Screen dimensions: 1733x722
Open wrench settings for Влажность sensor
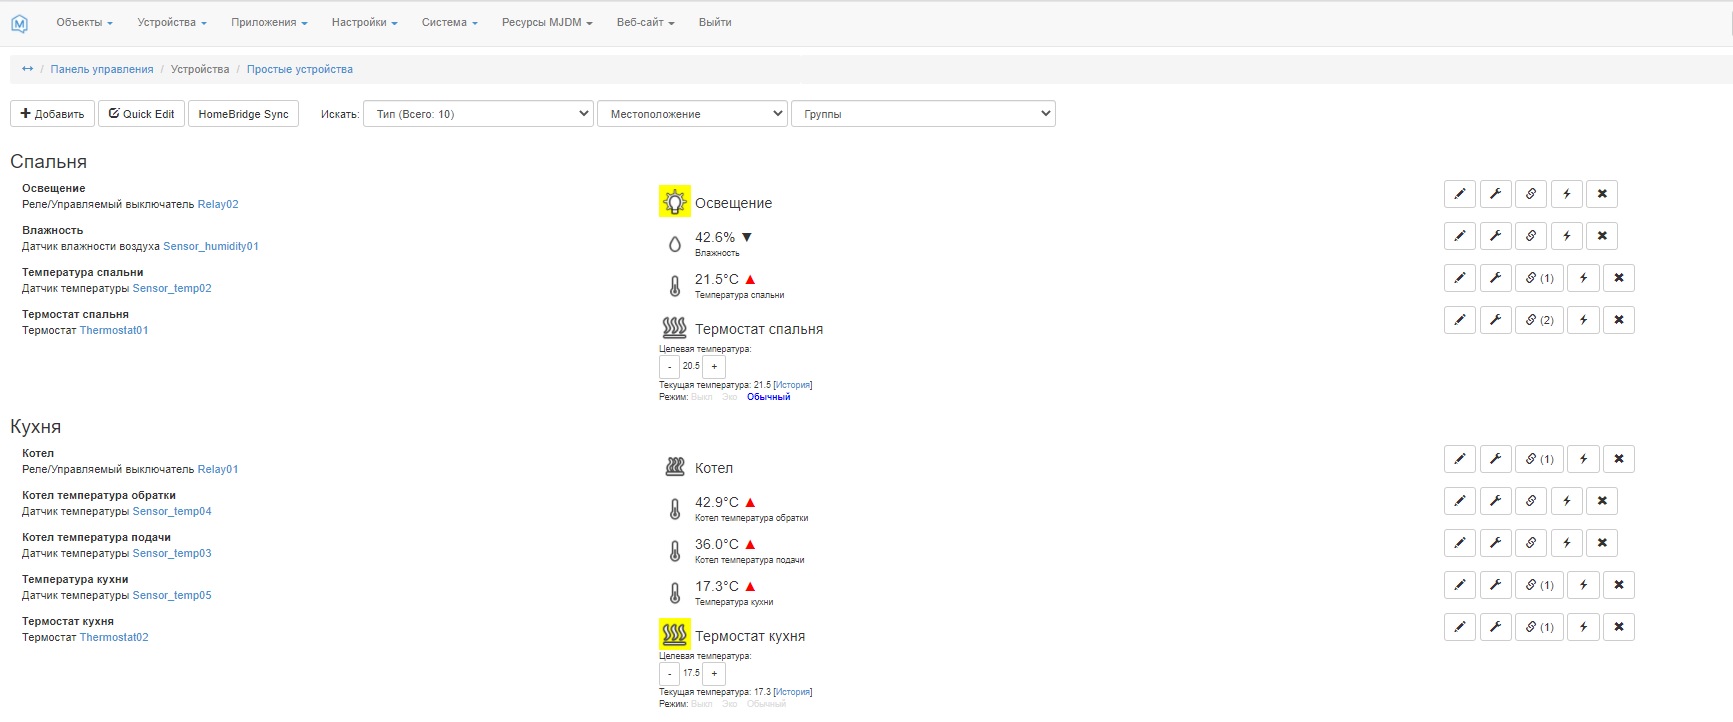pyautogui.click(x=1495, y=236)
